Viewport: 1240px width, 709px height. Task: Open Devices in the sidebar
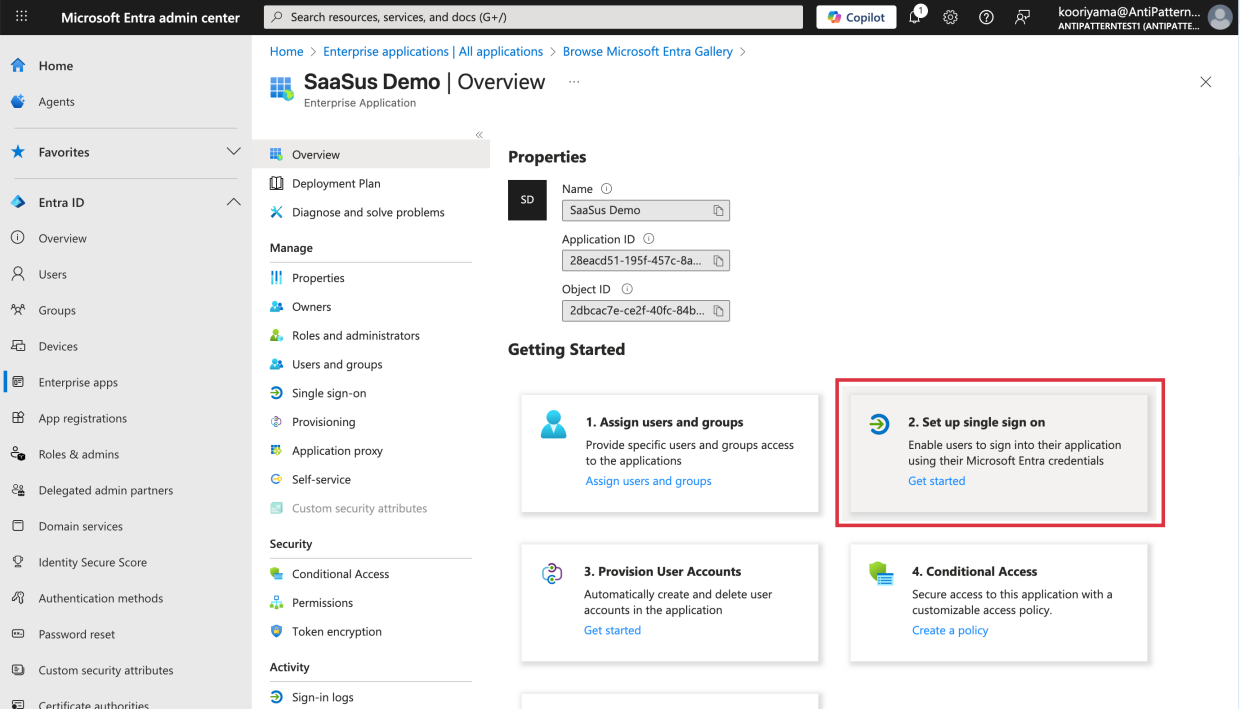point(58,346)
